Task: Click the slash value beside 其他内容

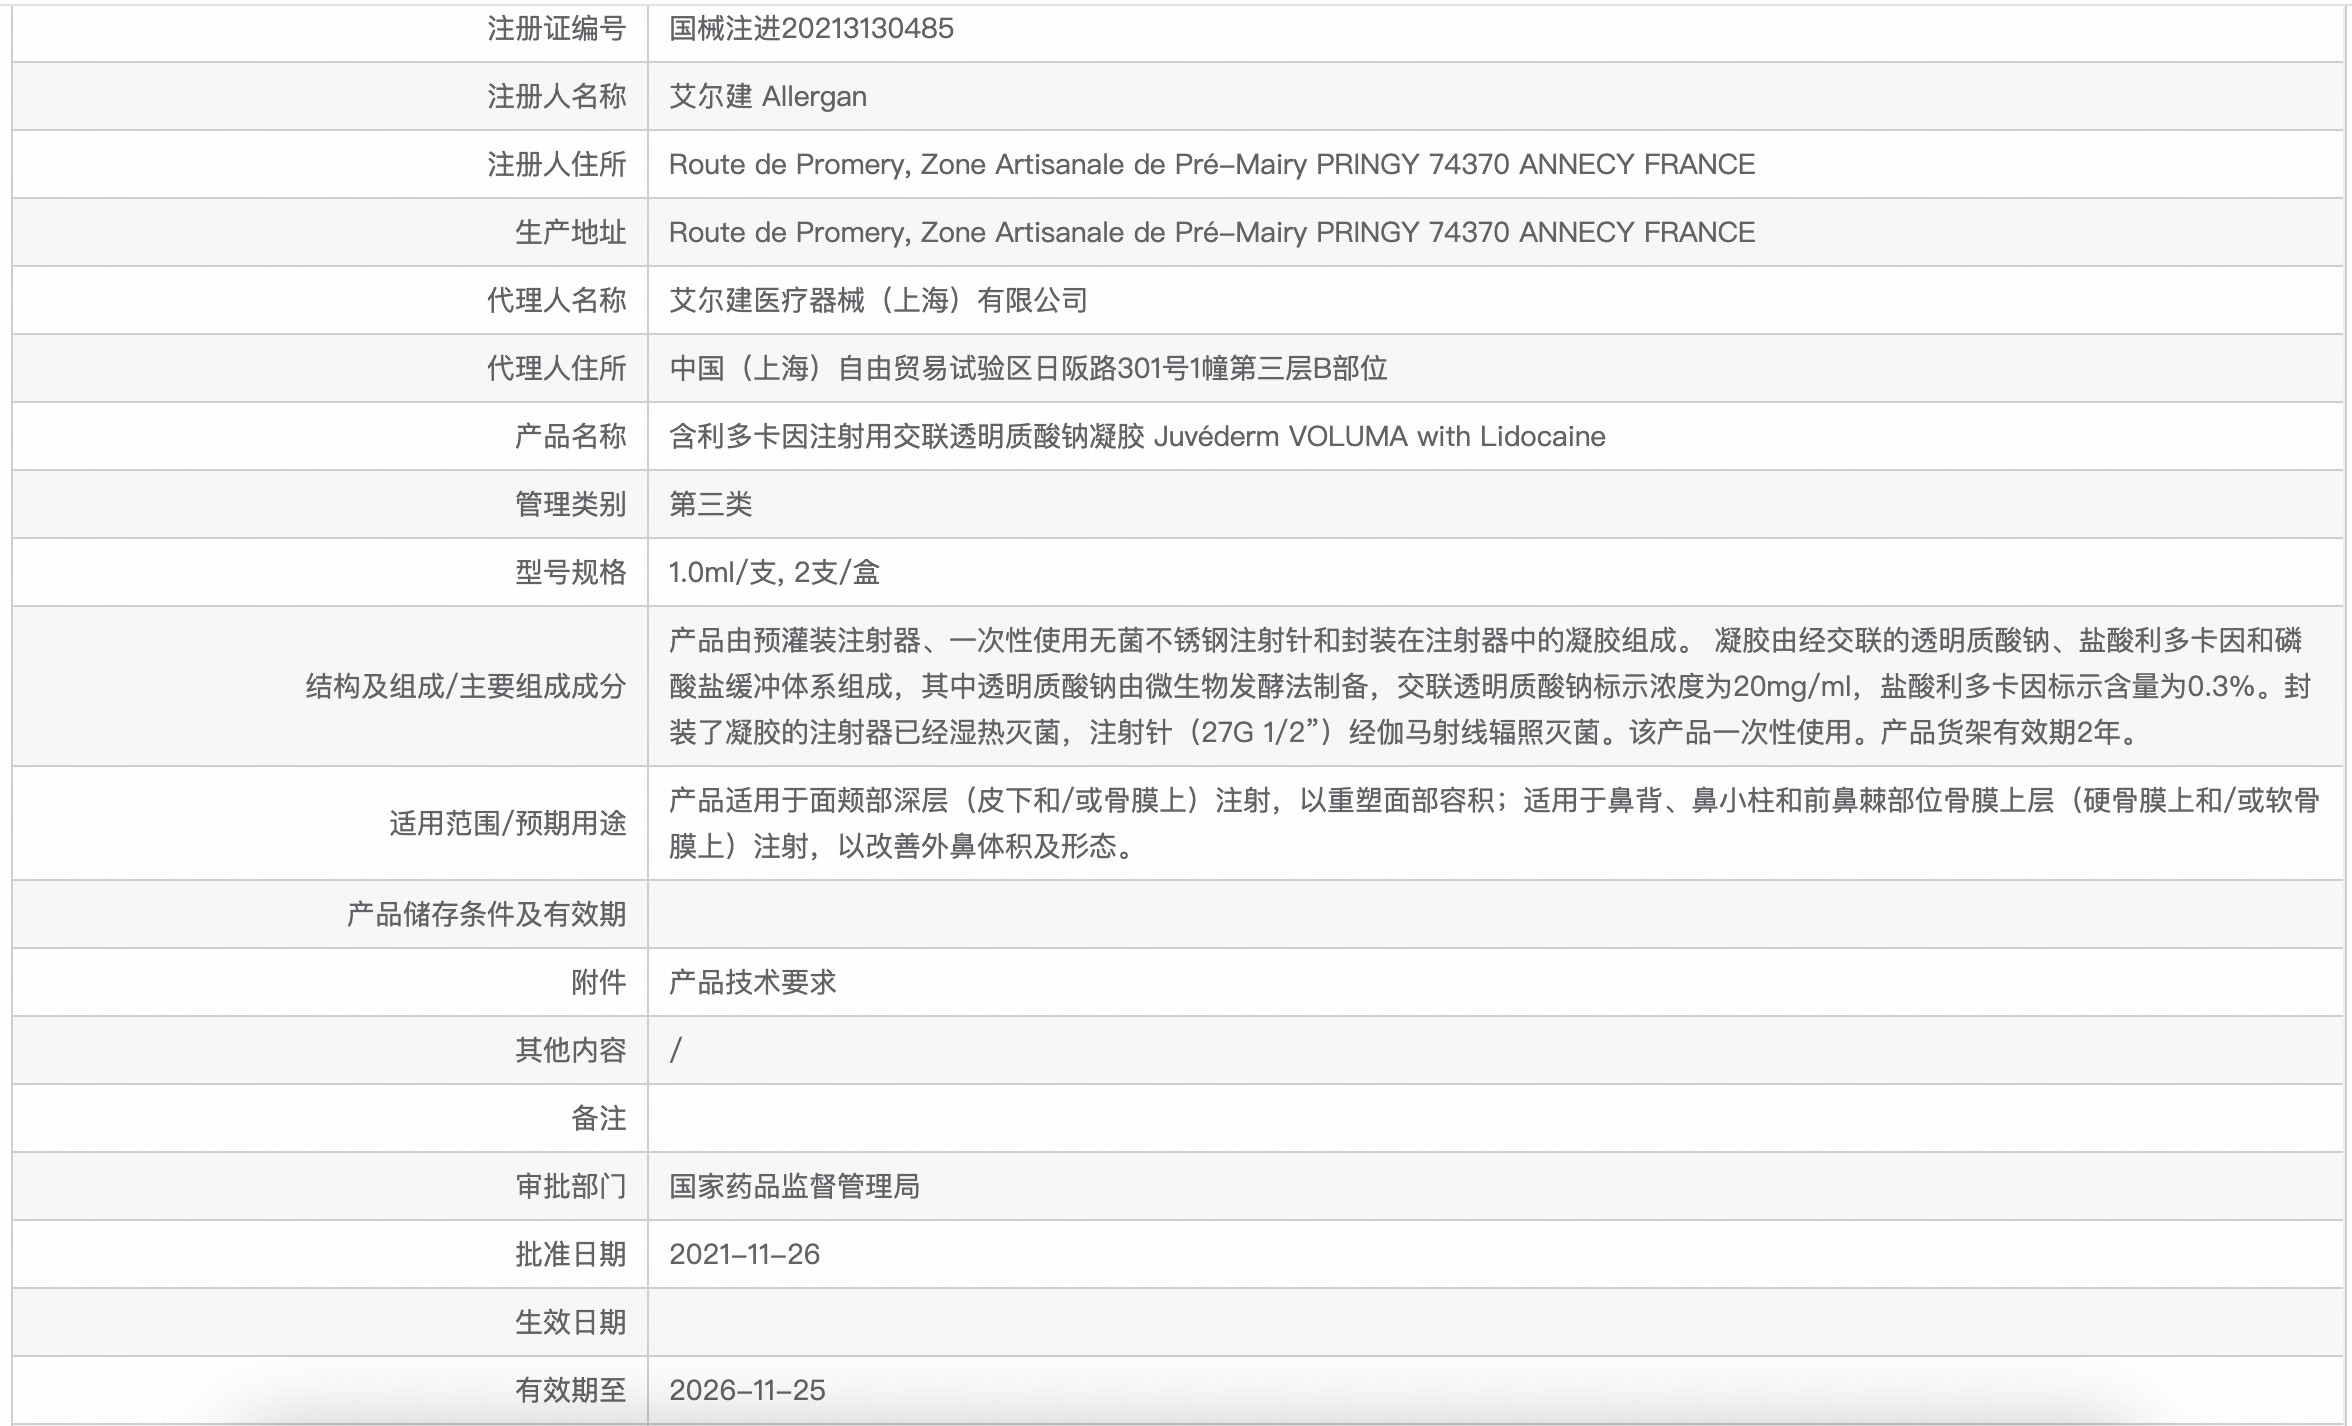Action: 676,1050
